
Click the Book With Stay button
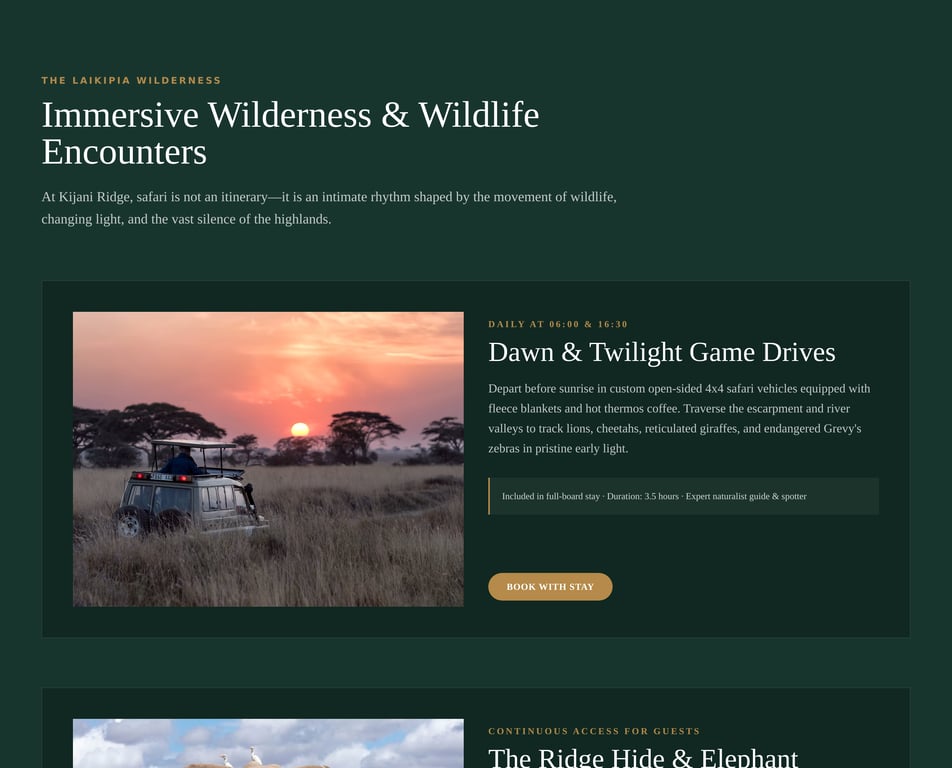(550, 586)
